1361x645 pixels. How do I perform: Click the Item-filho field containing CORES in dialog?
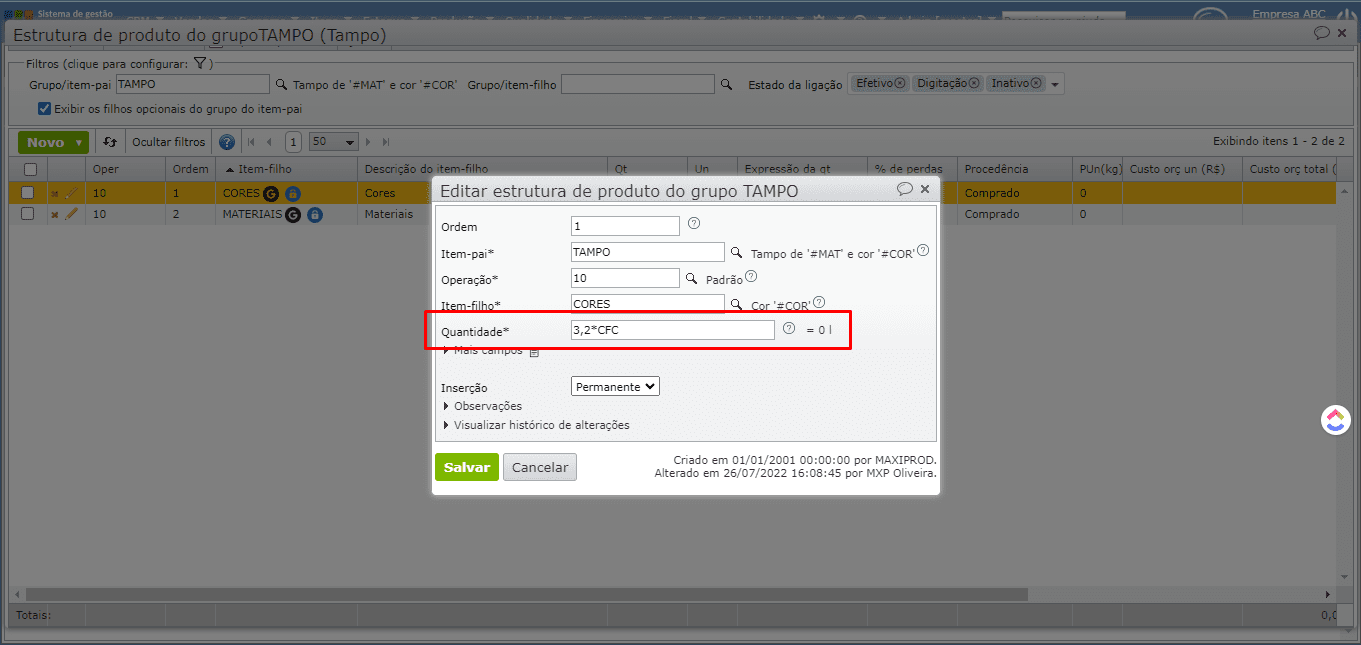pyautogui.click(x=648, y=304)
